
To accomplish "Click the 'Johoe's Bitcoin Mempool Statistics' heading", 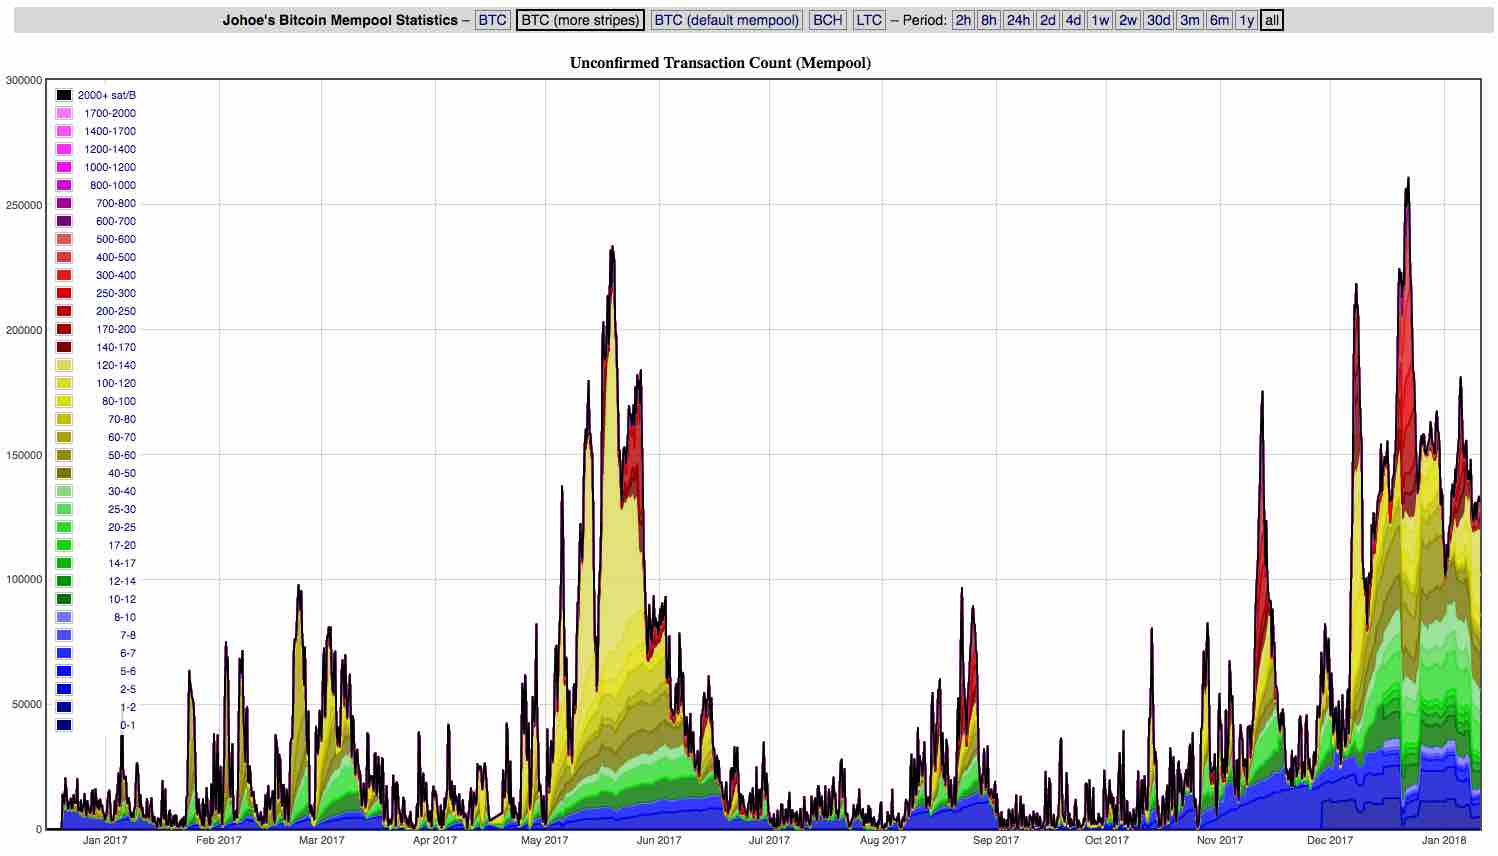I will click(340, 20).
